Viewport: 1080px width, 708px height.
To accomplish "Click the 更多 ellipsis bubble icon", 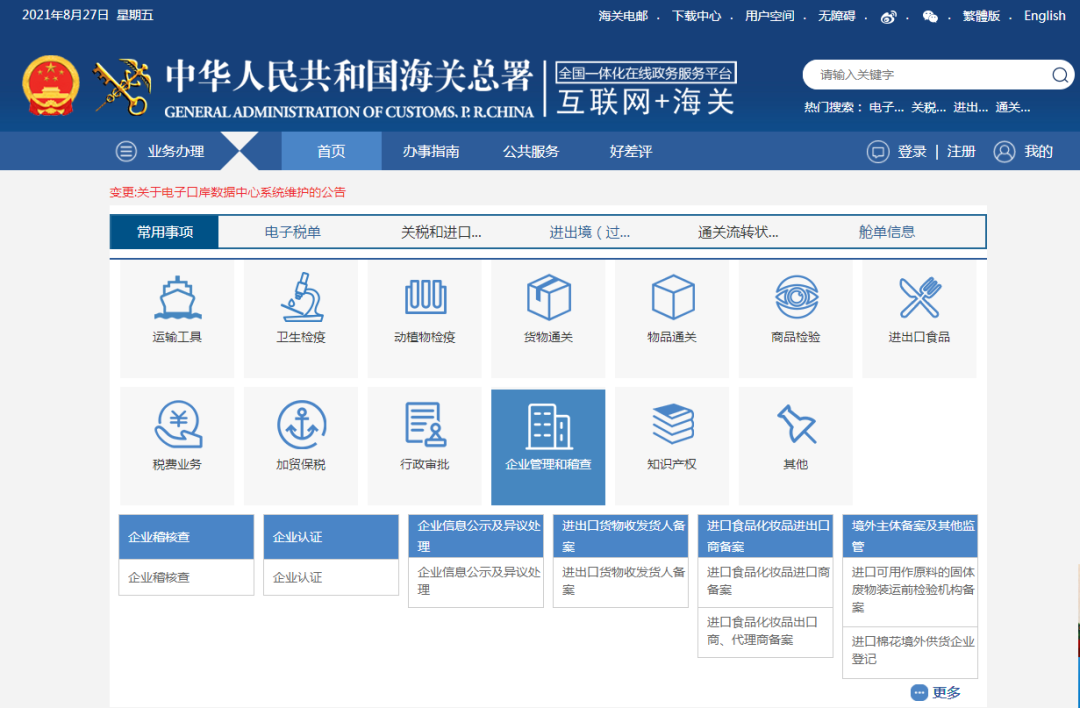I will (919, 692).
